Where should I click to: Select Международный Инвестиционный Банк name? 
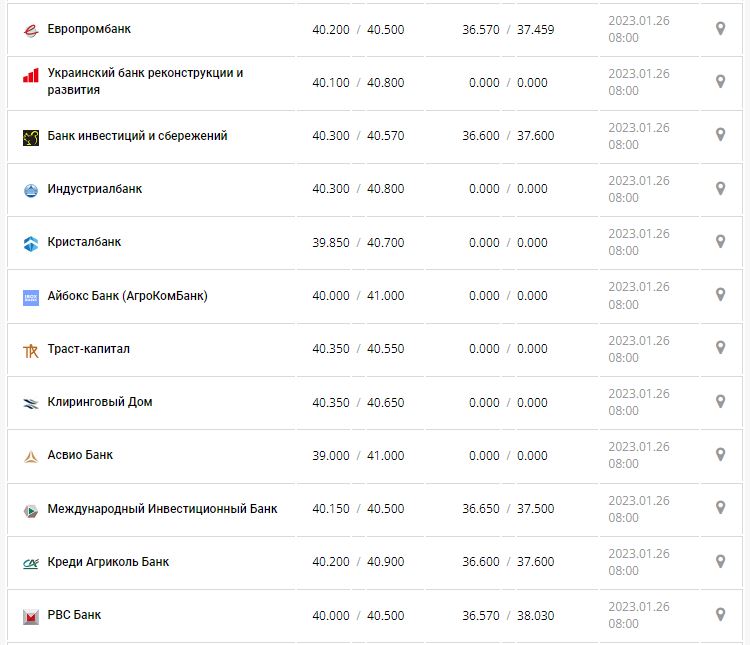(162, 508)
